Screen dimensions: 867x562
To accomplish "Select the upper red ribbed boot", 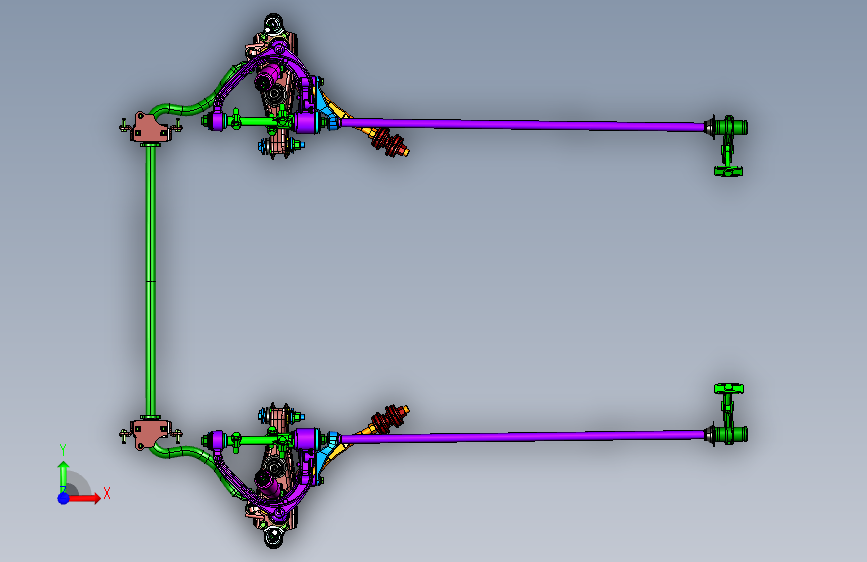I will pyautogui.click(x=388, y=142).
